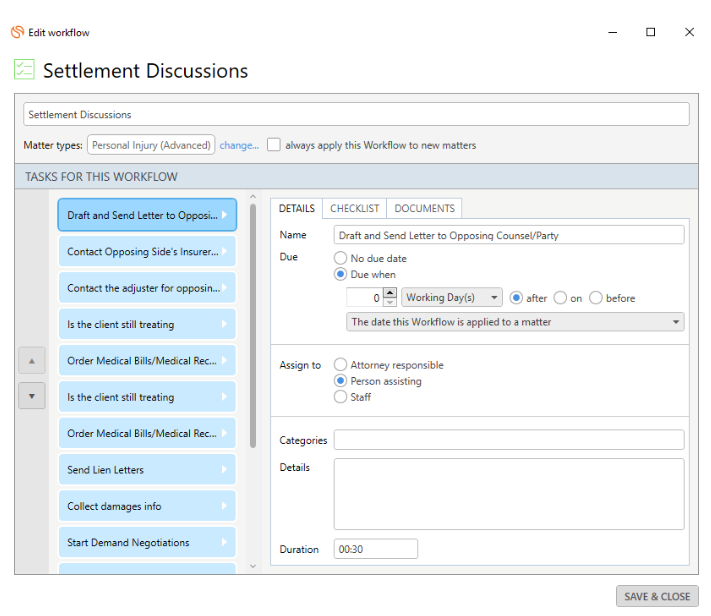The width and height of the screenshot is (711, 616).
Task: Click the move task up arrow button
Action: click(x=32, y=361)
